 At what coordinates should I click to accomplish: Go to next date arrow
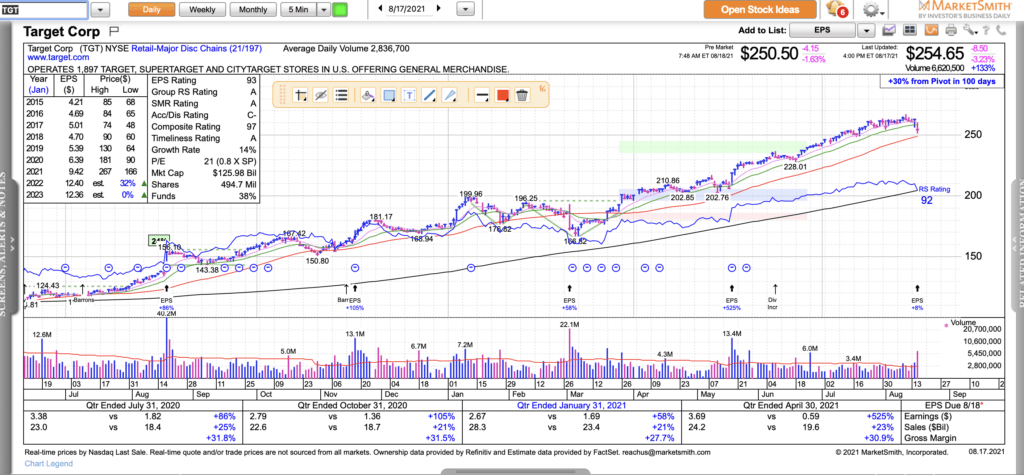[x=438, y=9]
